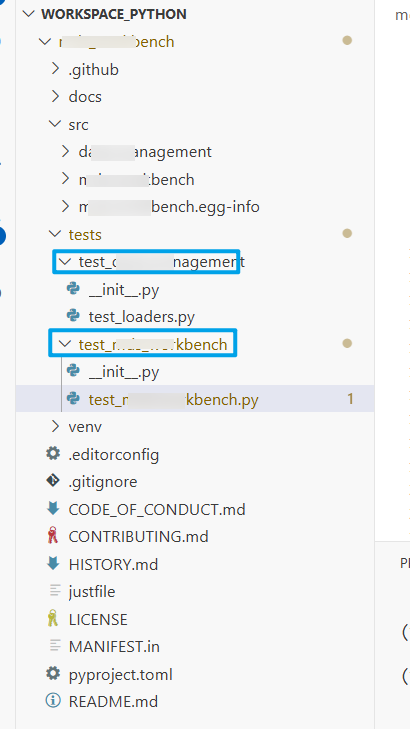This screenshot has width=410, height=729.
Task: Open CODE_OF_CONDUCT.md
Action: point(157,510)
